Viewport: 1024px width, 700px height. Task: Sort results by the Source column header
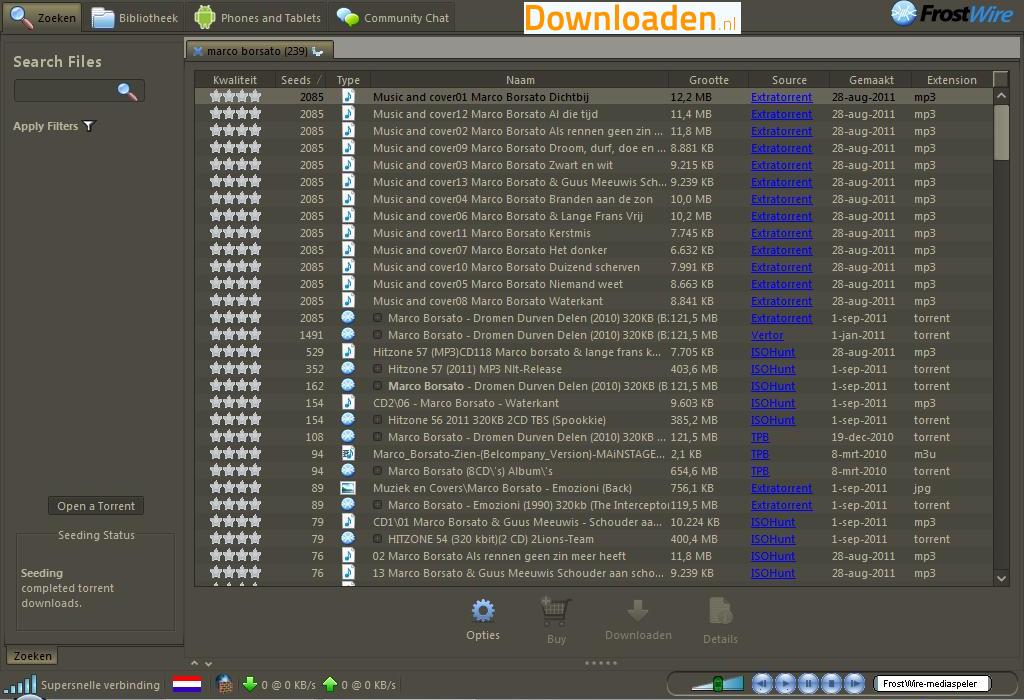(x=789, y=80)
